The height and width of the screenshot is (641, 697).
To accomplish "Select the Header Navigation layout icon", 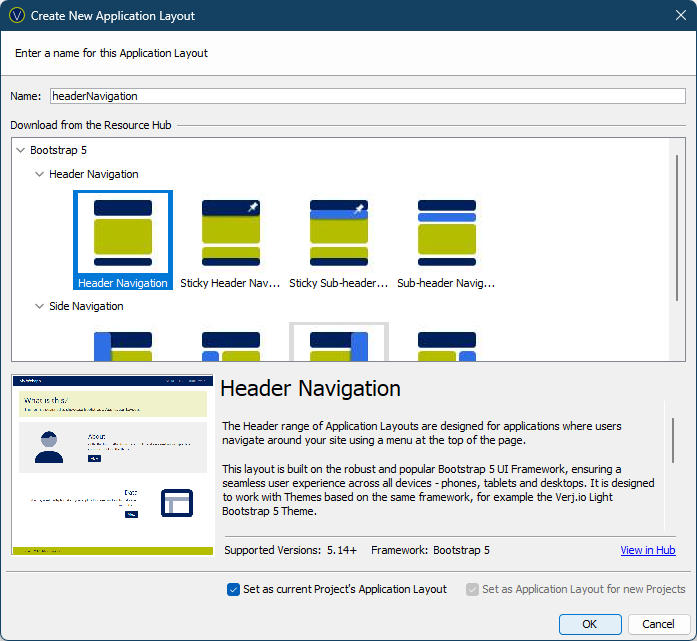I will click(123, 233).
